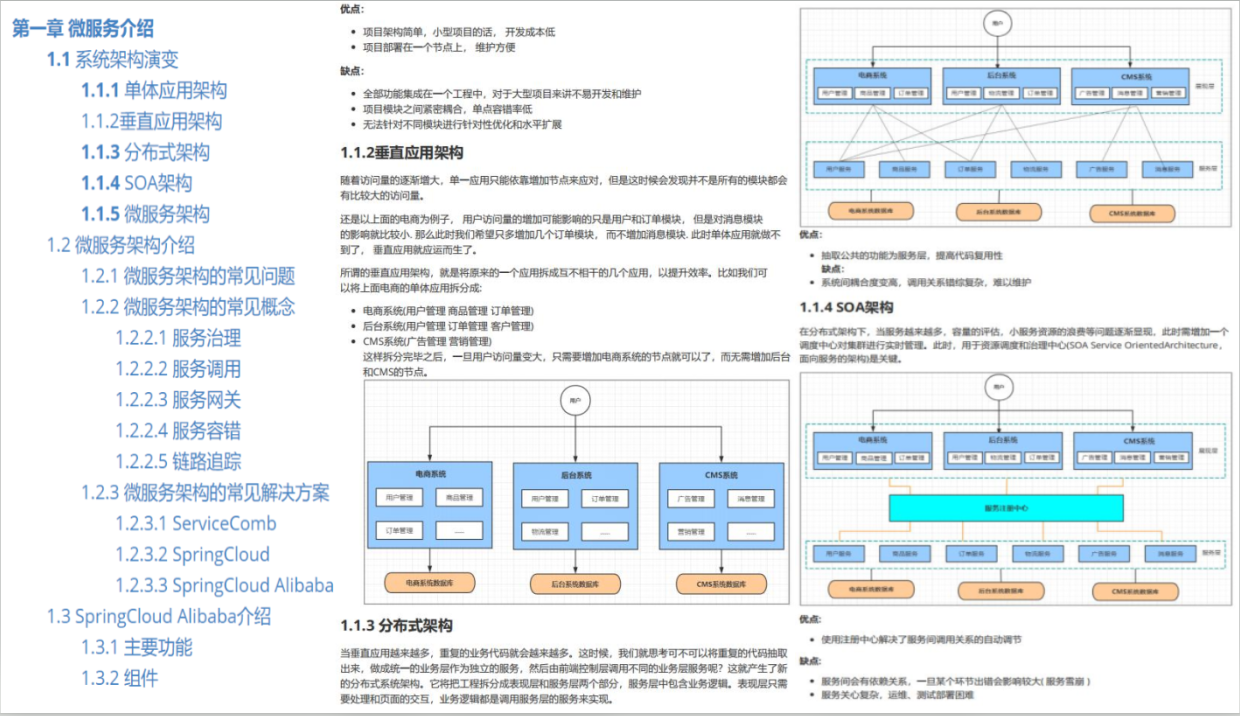Click 用户 circle in the vertical architecture diagram
1240x716 pixels.
tap(574, 400)
